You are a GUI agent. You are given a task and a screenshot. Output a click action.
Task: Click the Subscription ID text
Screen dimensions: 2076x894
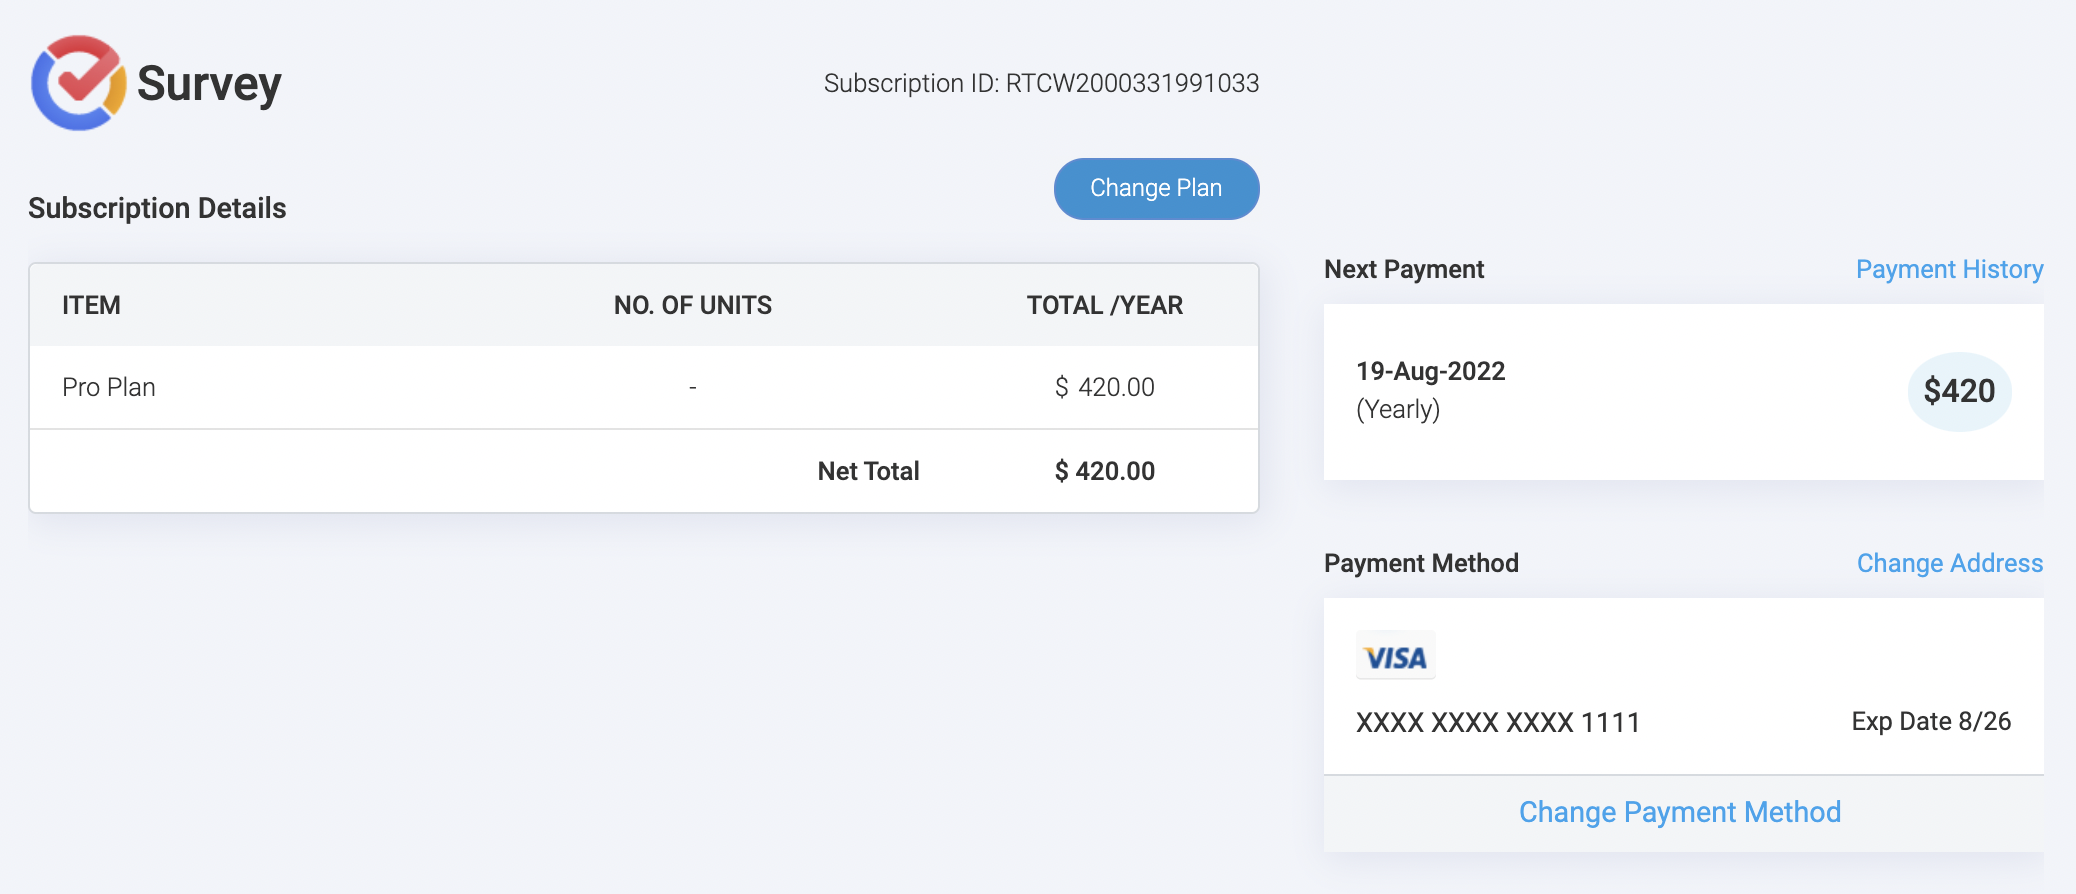click(1041, 83)
